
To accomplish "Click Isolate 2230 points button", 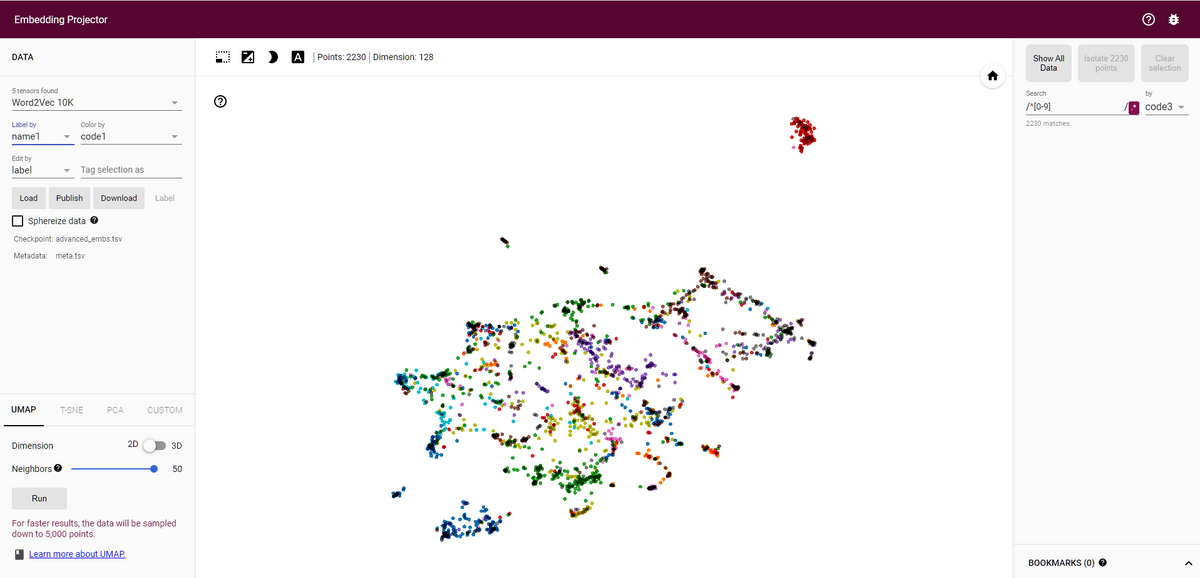I will 1105,63.
